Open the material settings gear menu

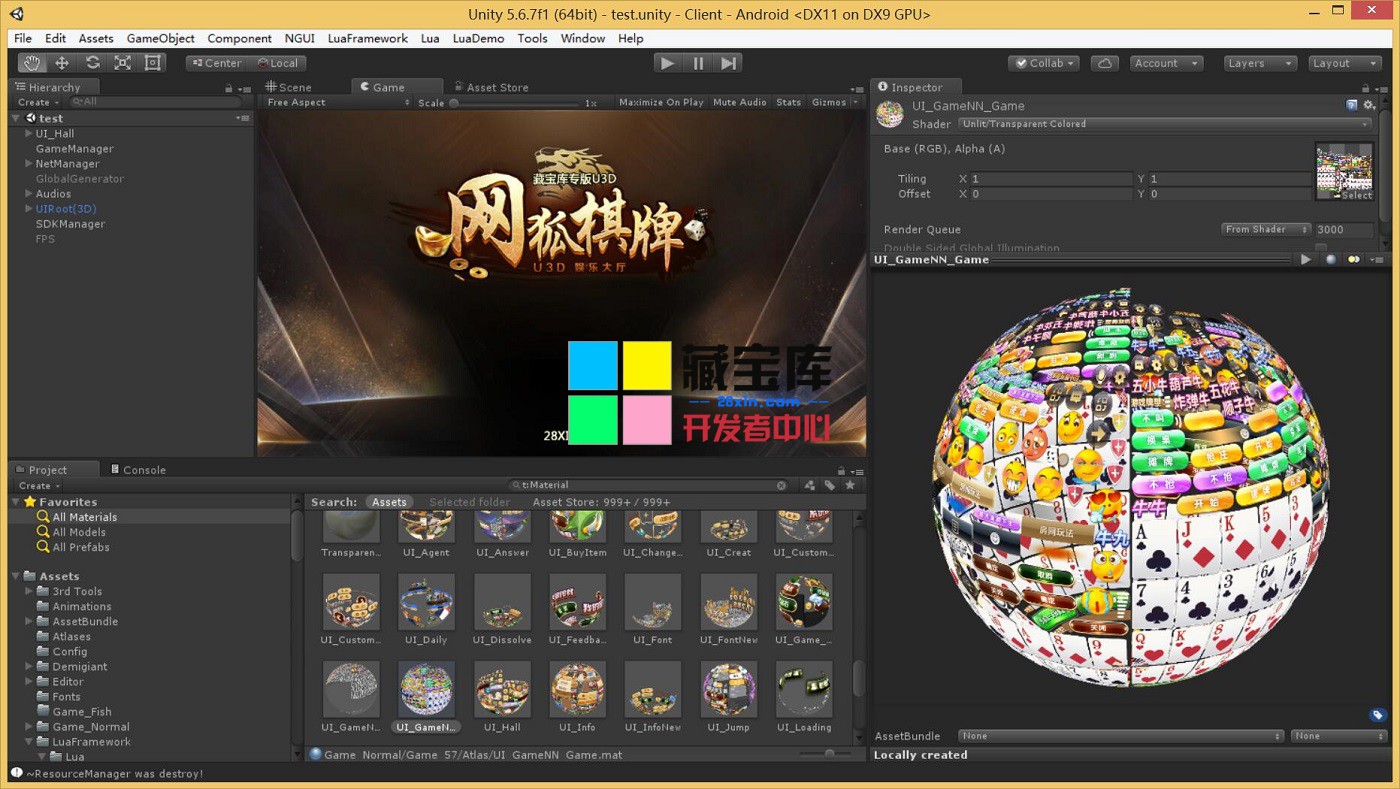click(x=1369, y=105)
